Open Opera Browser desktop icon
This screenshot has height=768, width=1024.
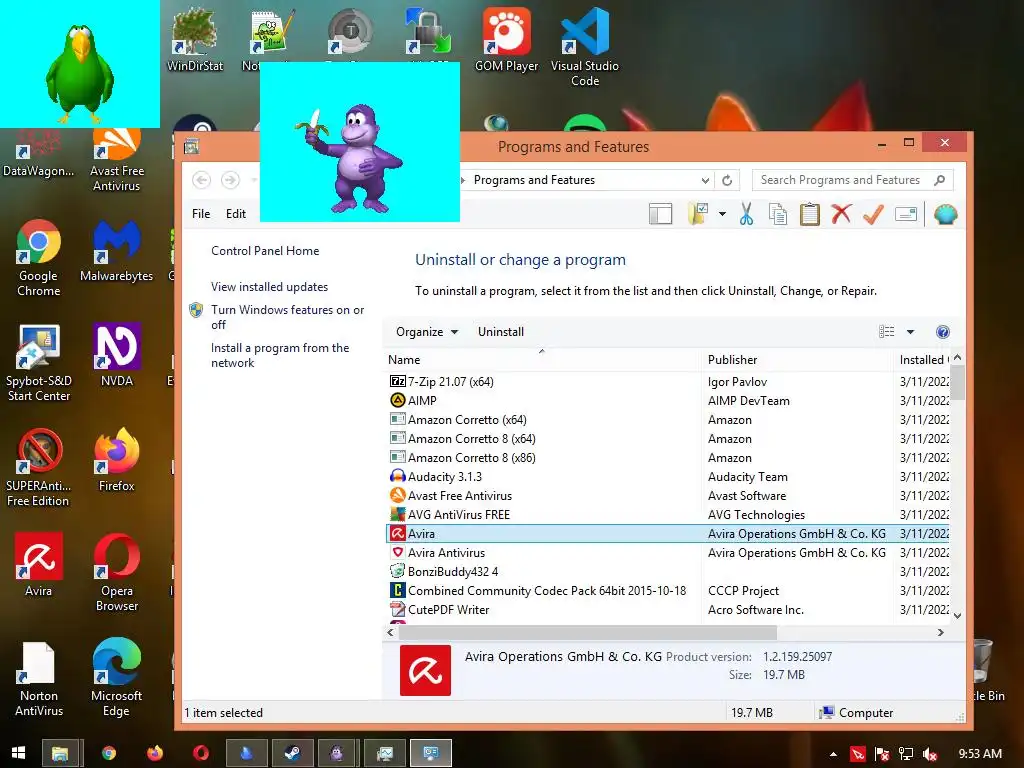(117, 573)
